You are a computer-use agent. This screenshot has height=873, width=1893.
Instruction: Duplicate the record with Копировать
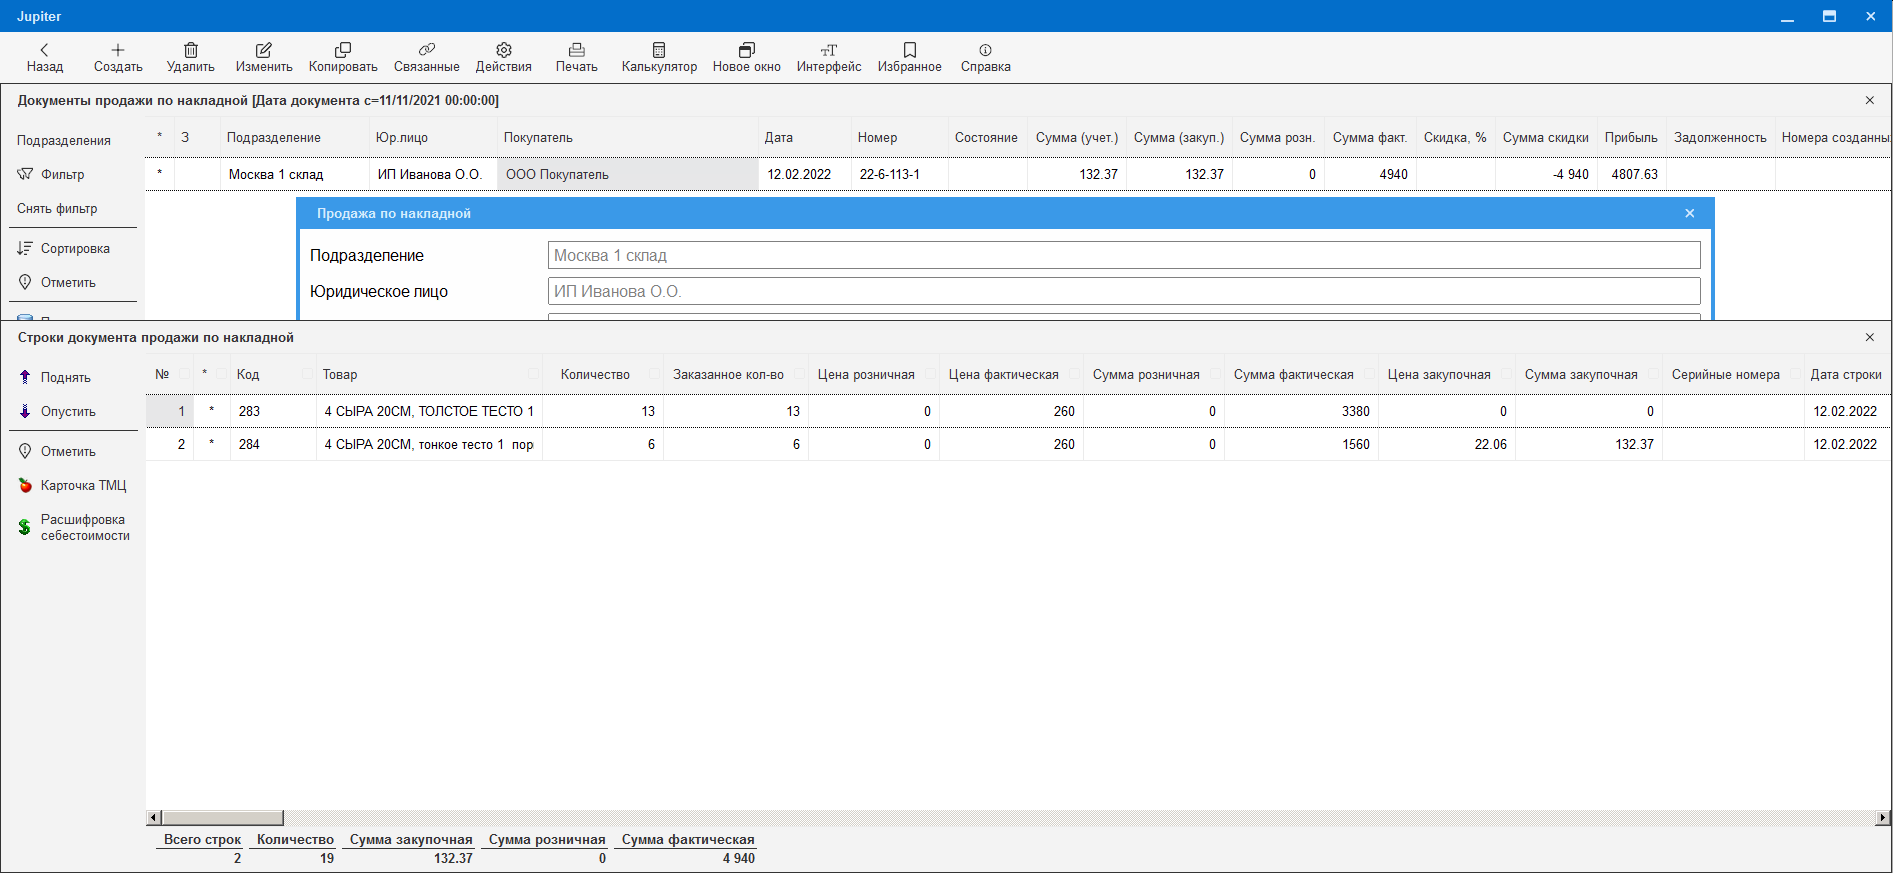pyautogui.click(x=343, y=58)
